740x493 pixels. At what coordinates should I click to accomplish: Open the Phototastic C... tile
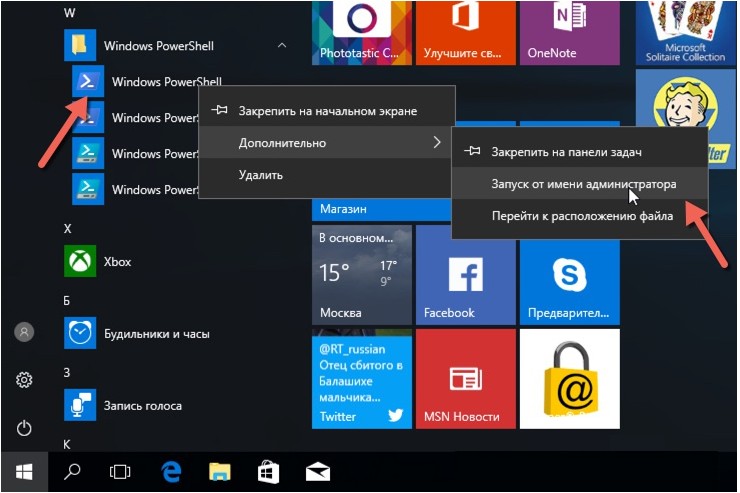(x=362, y=33)
